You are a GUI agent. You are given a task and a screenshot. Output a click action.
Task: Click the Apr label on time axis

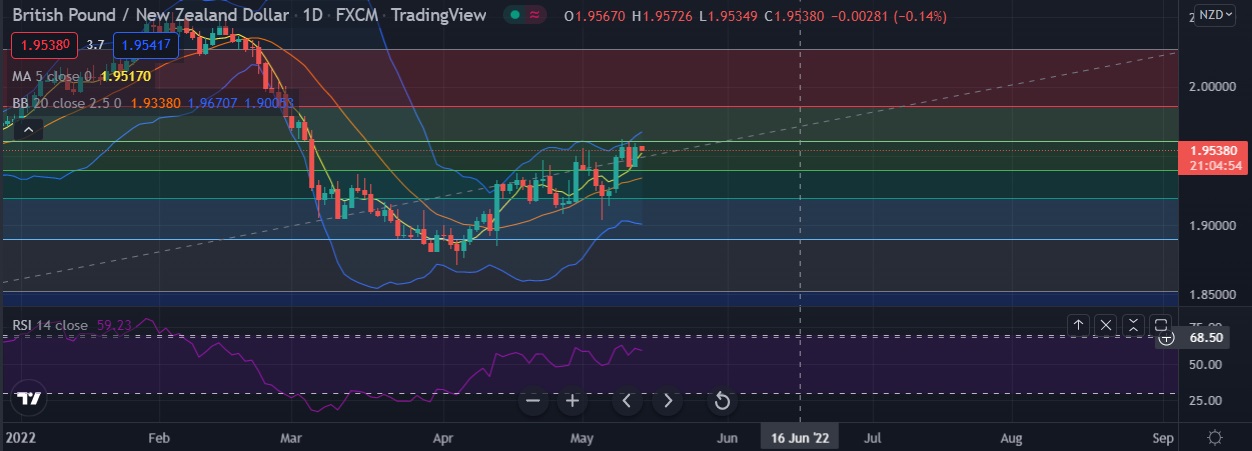444,438
